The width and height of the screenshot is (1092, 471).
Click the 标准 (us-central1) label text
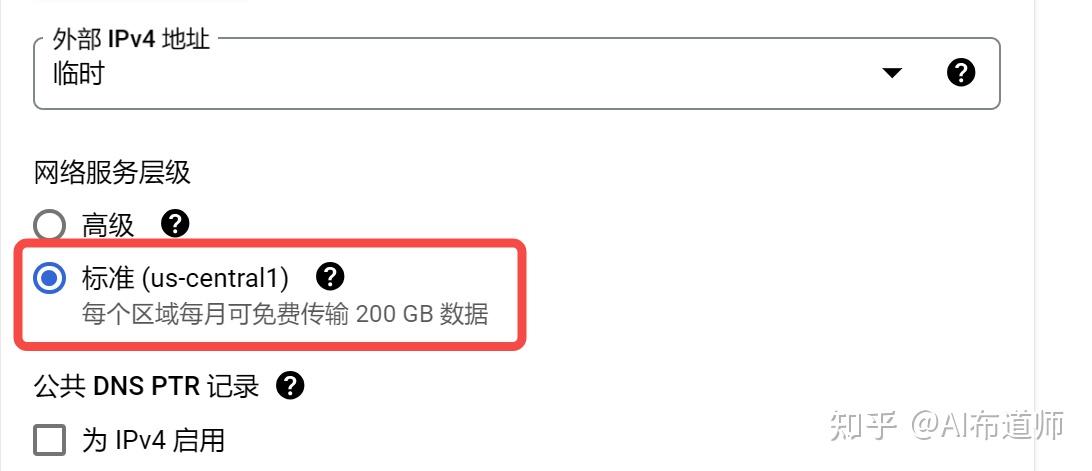(185, 278)
